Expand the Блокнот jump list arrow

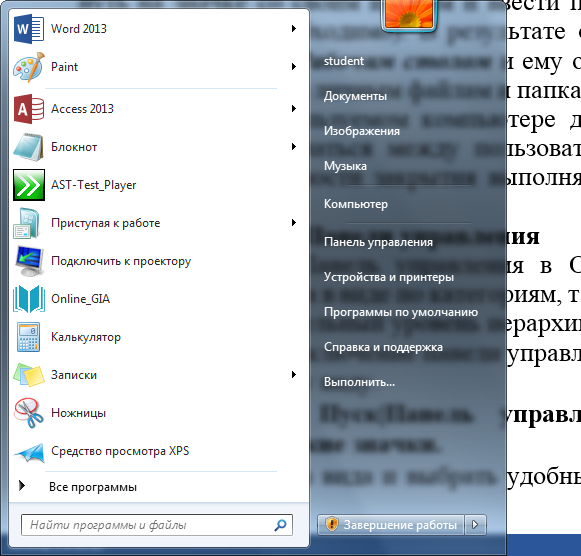[x=294, y=147]
